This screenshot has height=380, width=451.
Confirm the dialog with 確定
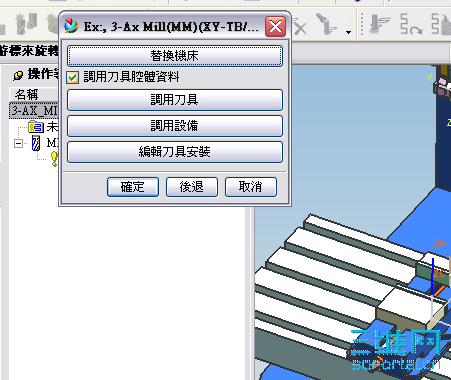pyautogui.click(x=133, y=187)
